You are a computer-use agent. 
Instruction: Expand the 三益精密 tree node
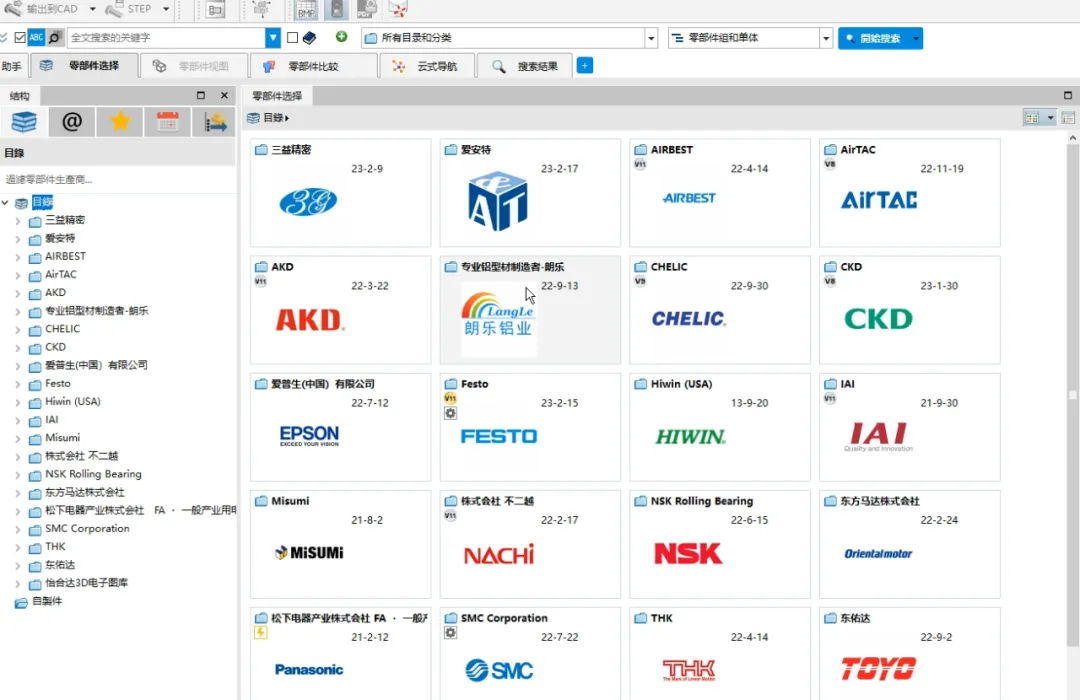click(18, 221)
